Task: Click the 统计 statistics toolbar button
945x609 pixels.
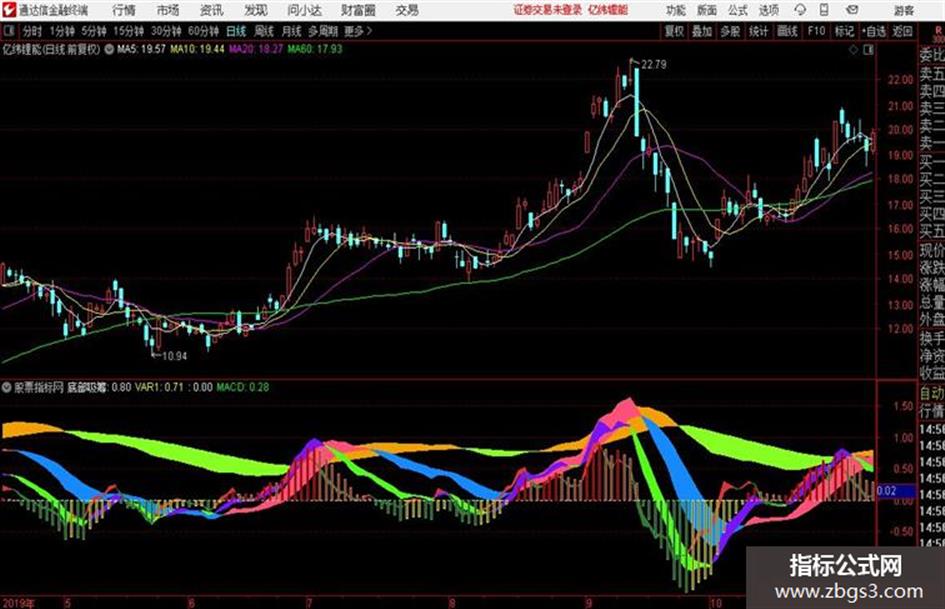Action: coord(759,31)
